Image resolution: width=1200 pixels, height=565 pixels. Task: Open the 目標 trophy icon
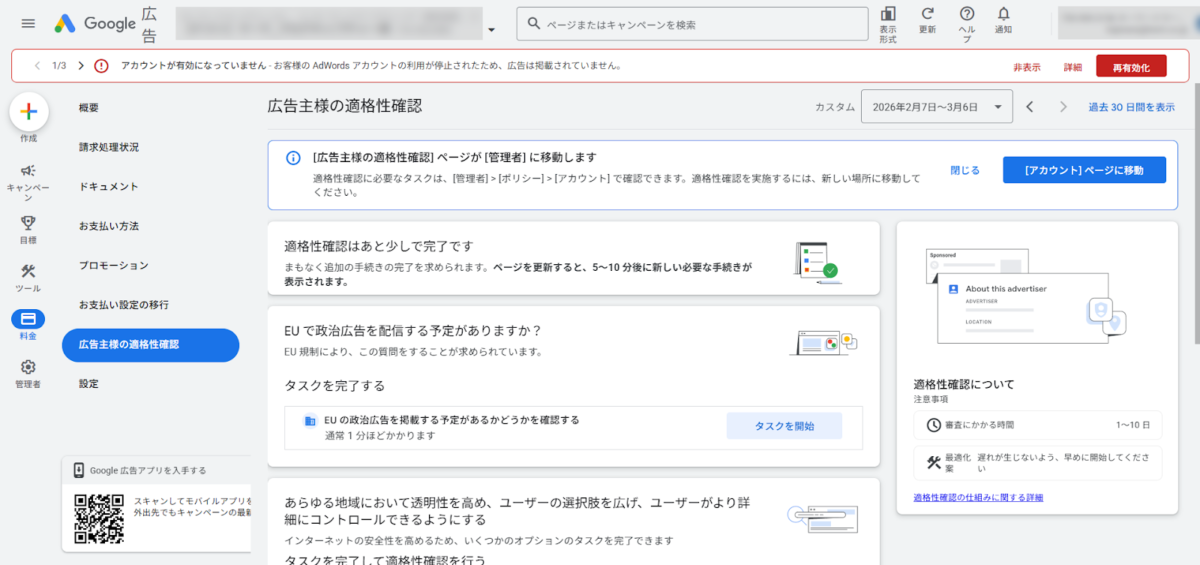(28, 223)
